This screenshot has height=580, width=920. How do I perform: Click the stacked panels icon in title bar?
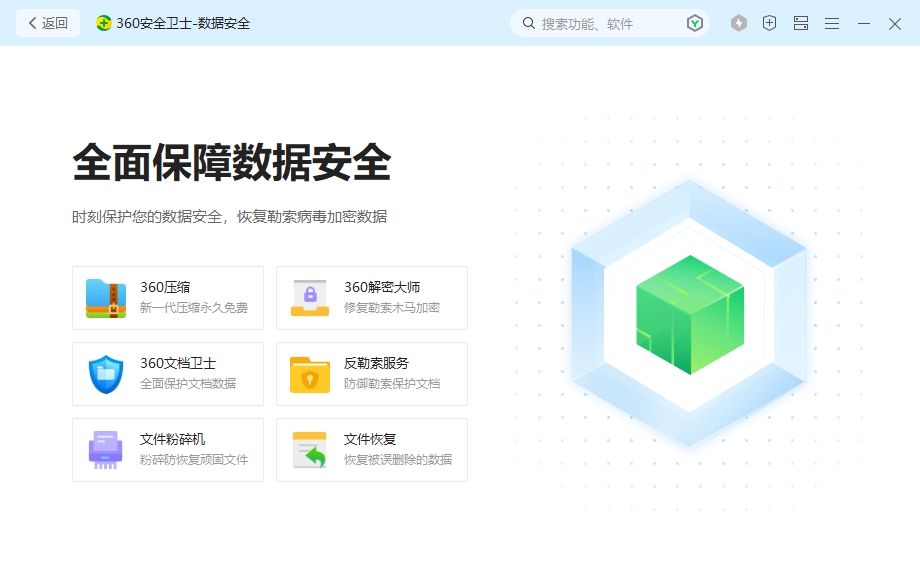point(801,23)
